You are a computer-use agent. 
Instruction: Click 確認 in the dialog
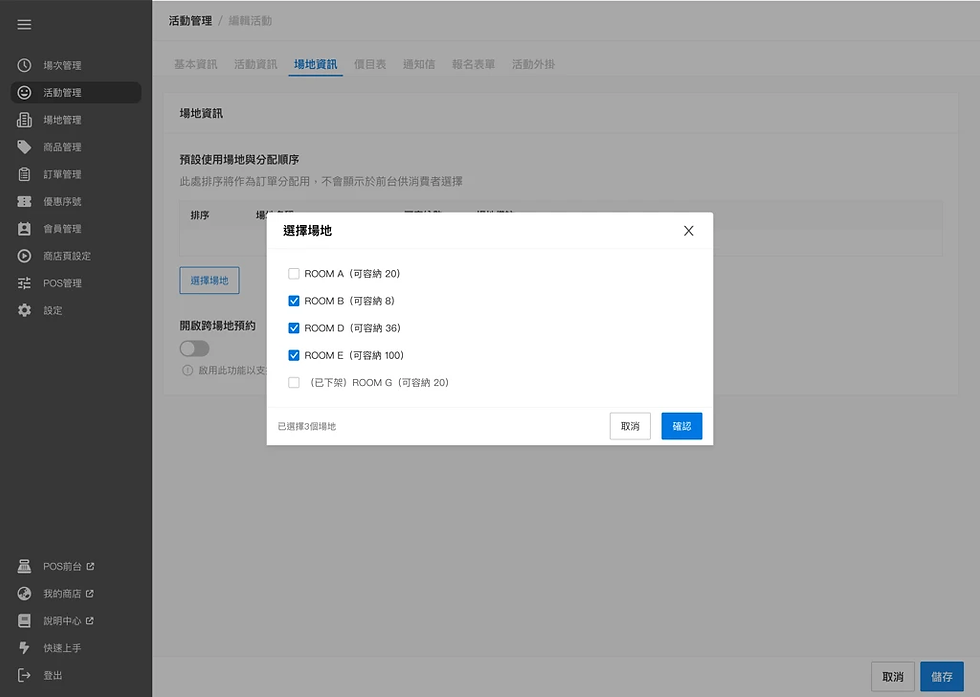coord(682,426)
